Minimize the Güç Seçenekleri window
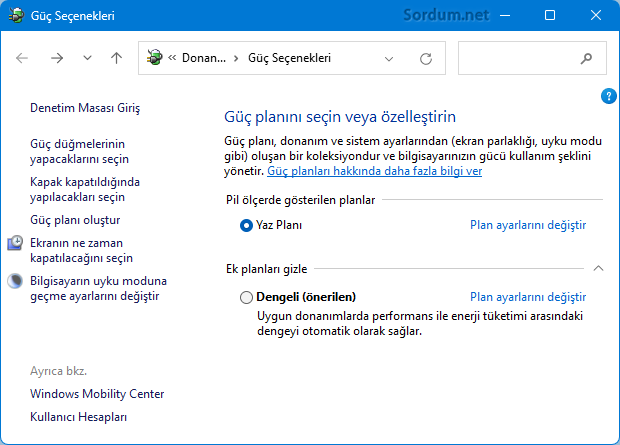The height and width of the screenshot is (445, 620). point(505,16)
